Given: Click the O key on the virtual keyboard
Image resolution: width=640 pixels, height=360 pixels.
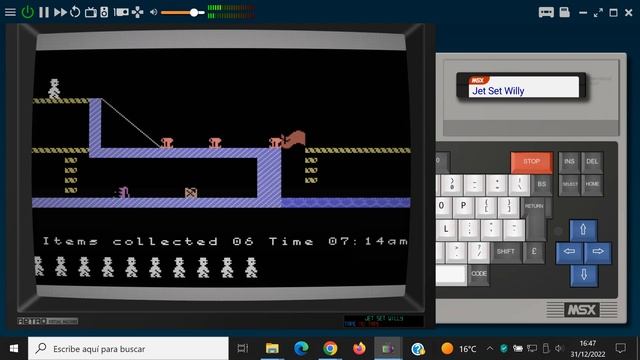Looking at the screenshot, I should pyautogui.click(x=442, y=206).
